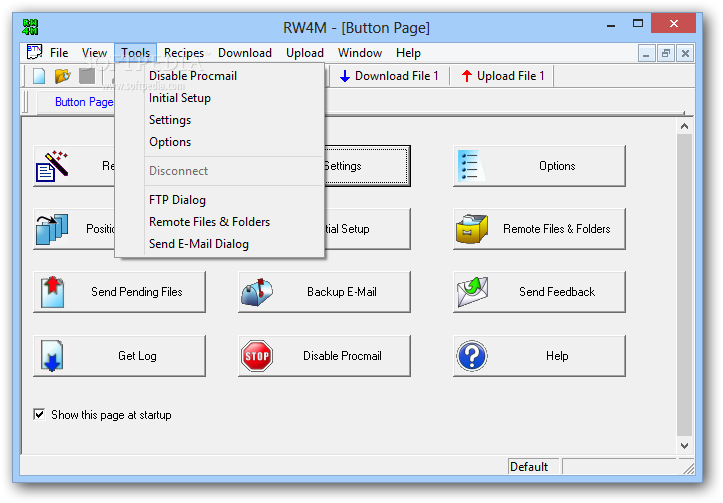Click the envelope Send Feedback icon
The image size is (723, 503).
pyautogui.click(x=472, y=292)
